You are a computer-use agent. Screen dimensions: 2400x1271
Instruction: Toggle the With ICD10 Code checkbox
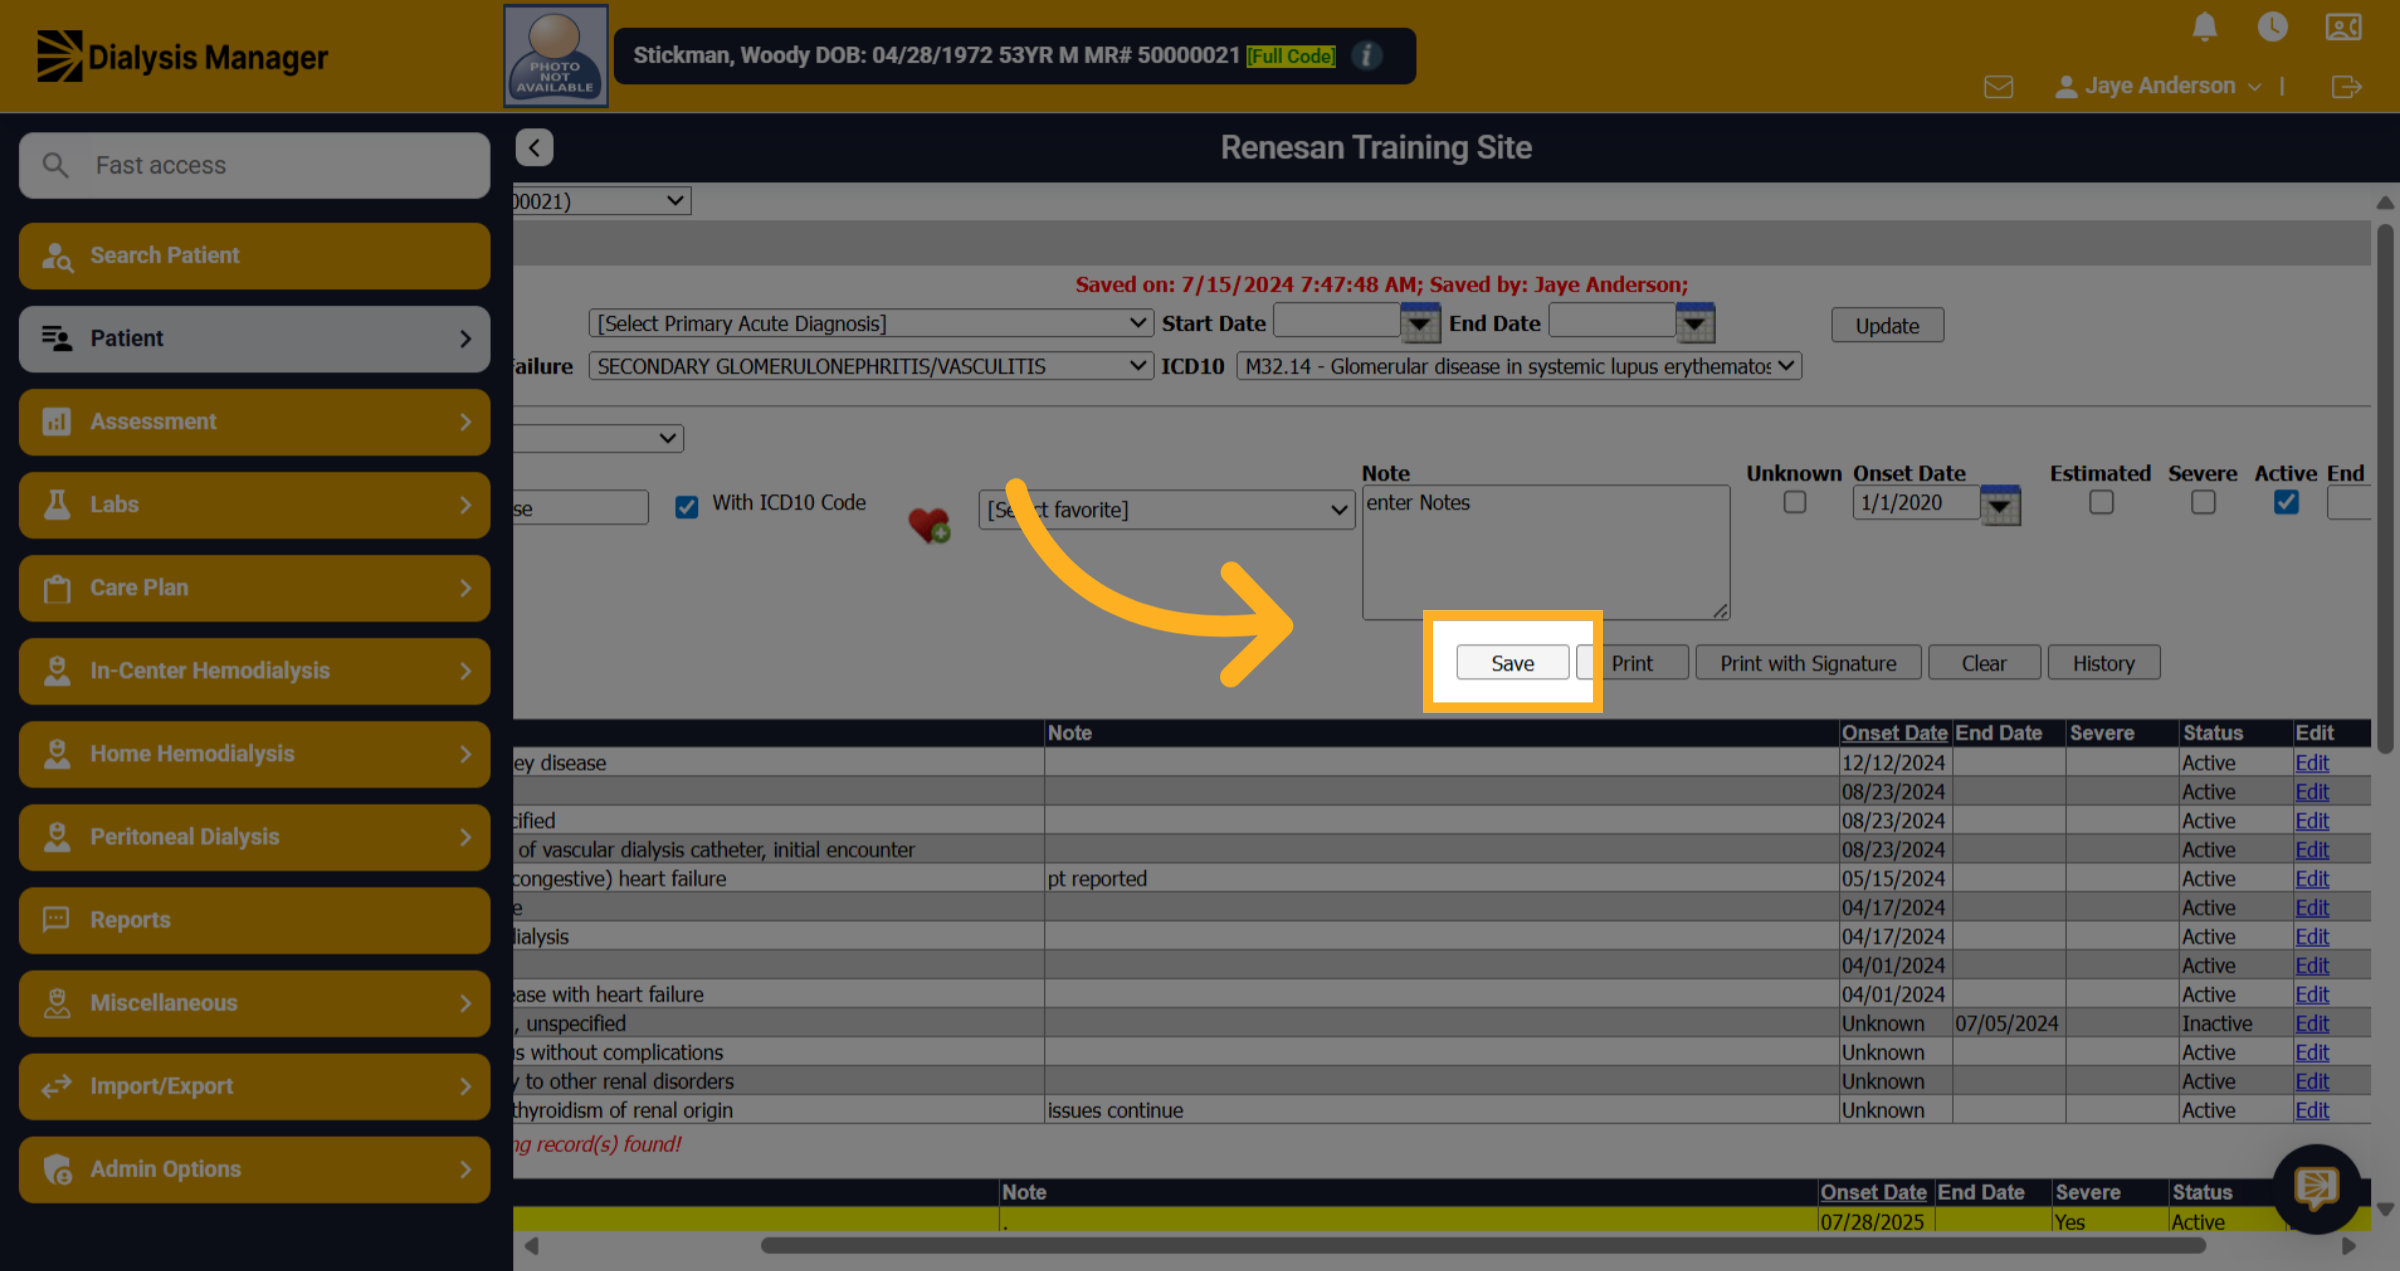pyautogui.click(x=686, y=507)
